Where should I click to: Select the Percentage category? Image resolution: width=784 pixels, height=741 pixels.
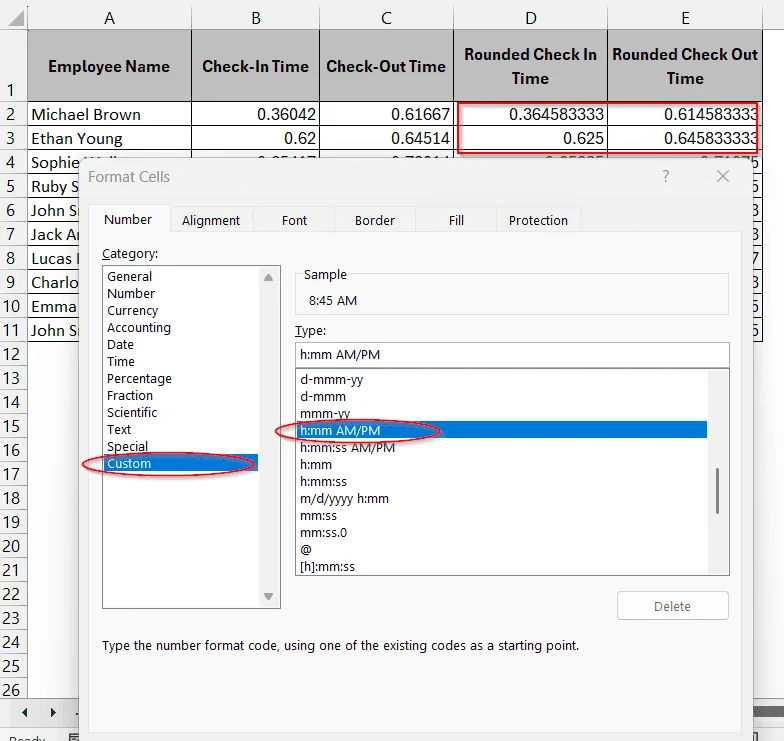(x=140, y=378)
